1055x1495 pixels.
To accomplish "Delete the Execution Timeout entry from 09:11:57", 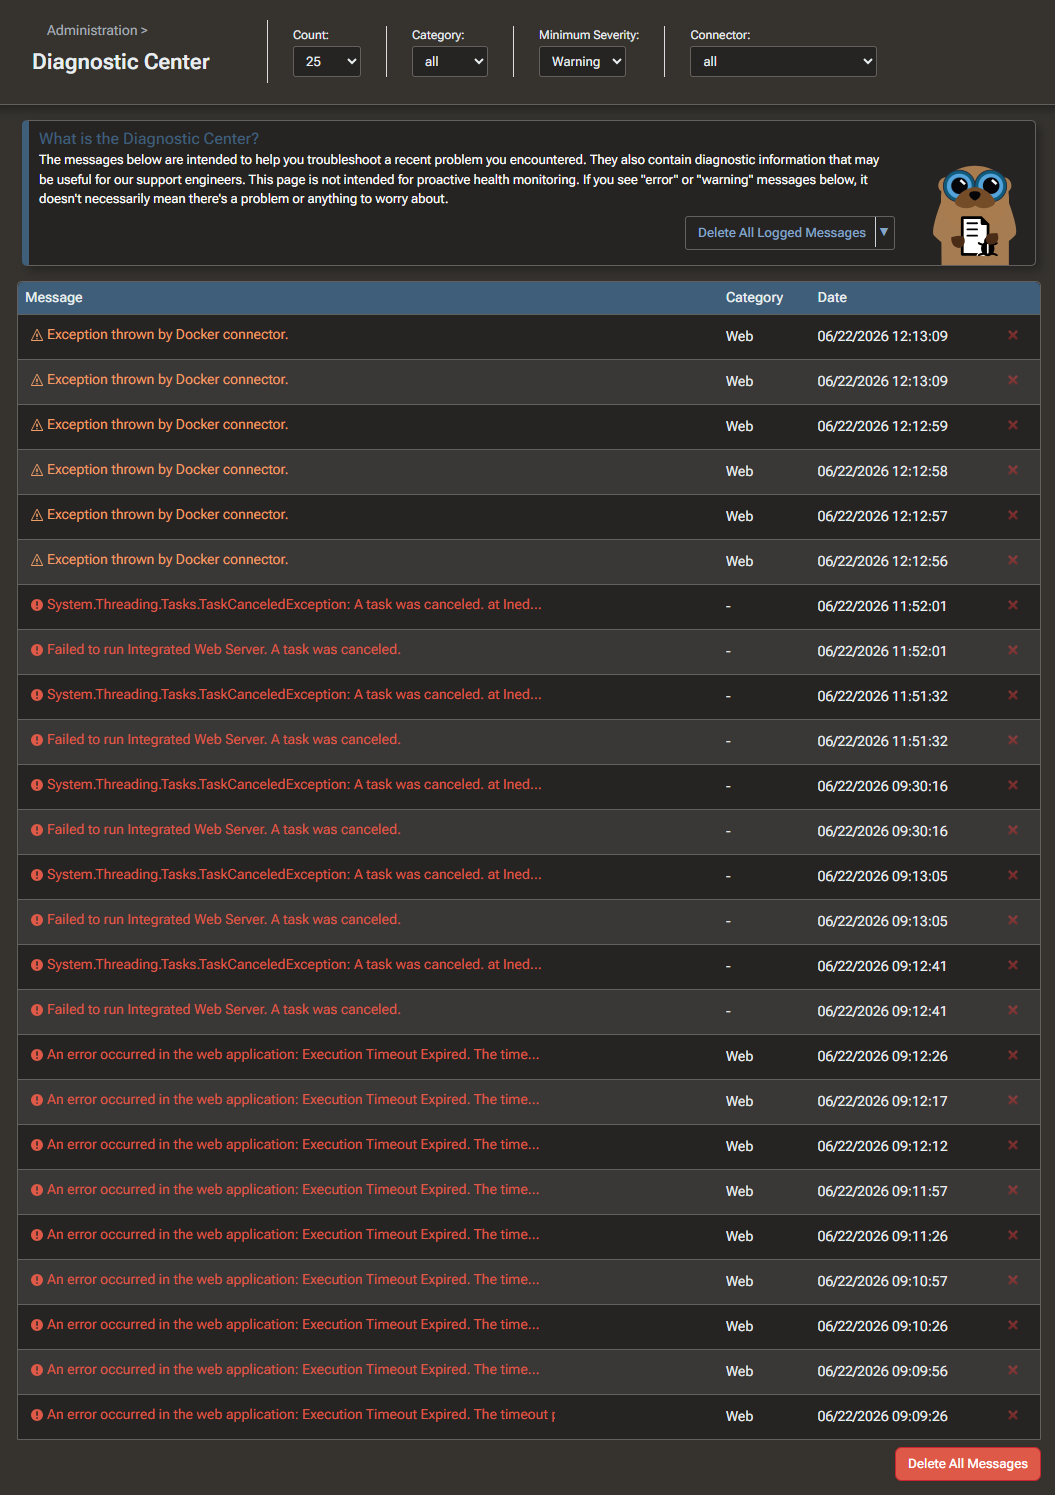I will (x=1013, y=1190).
